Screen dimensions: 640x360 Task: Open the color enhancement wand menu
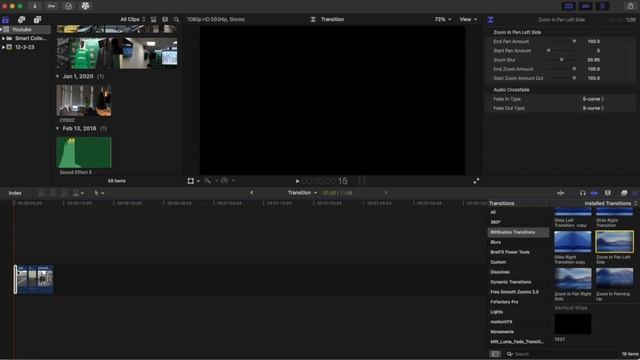[x=208, y=181]
